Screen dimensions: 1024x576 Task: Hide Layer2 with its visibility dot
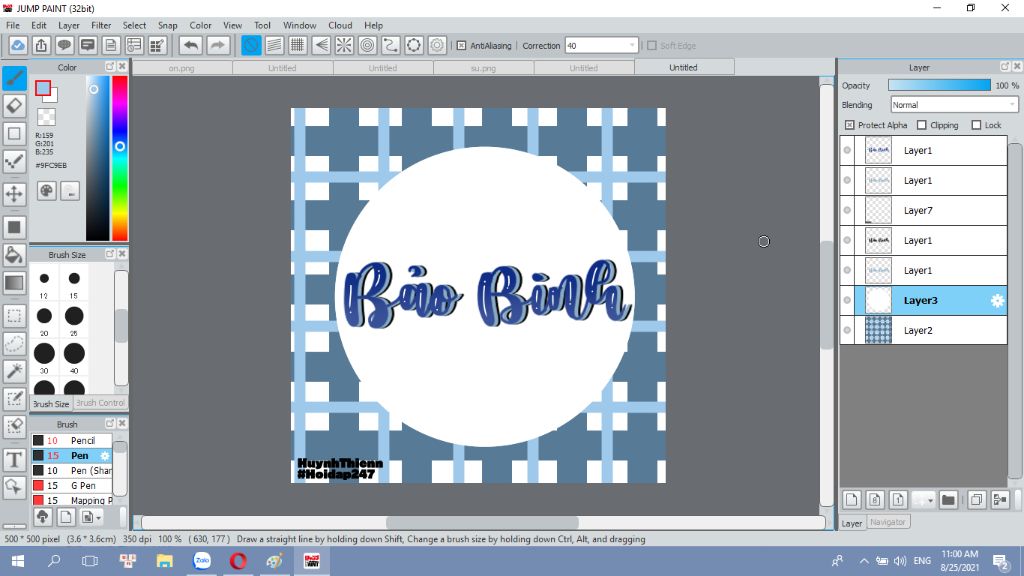[847, 330]
